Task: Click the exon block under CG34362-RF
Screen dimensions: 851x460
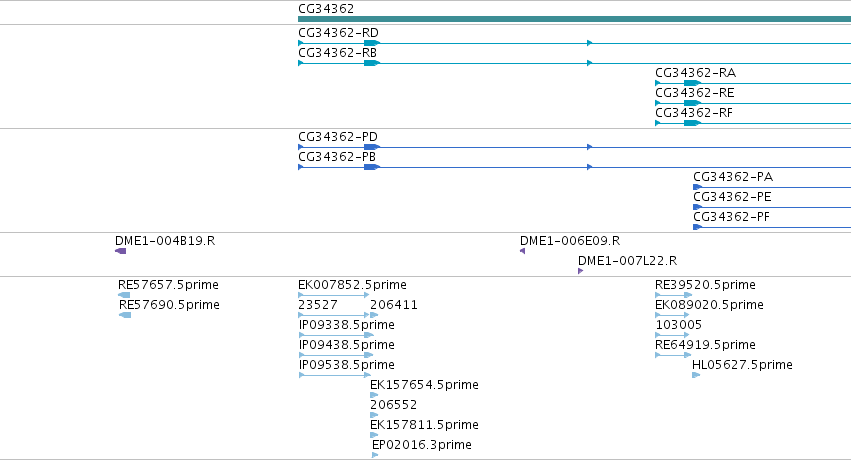Action: (x=692, y=123)
